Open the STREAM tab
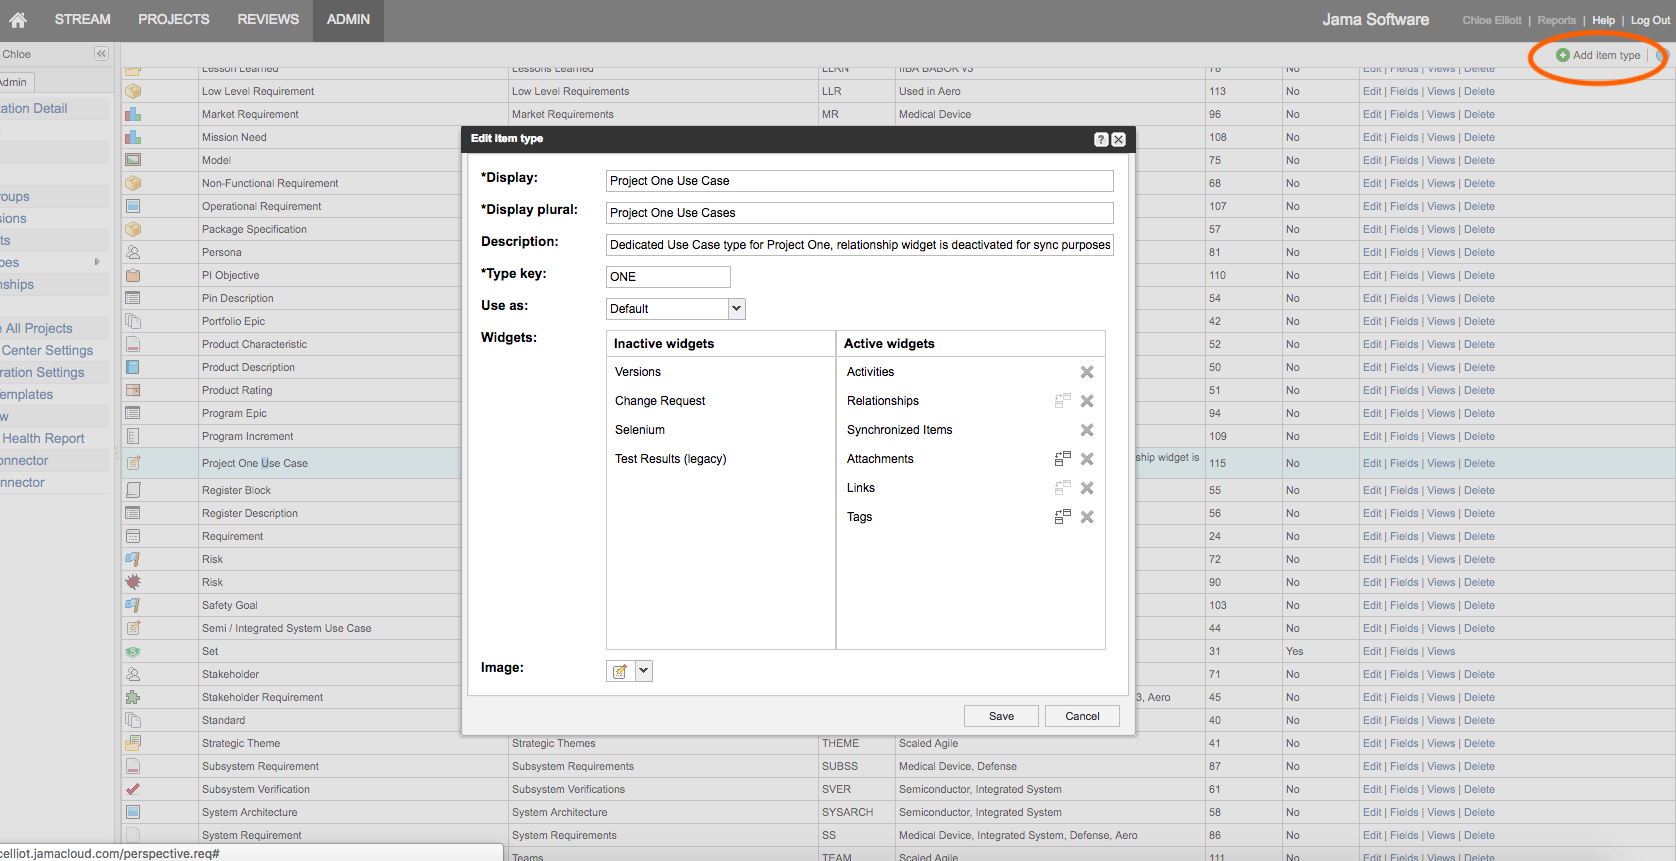 (x=82, y=20)
